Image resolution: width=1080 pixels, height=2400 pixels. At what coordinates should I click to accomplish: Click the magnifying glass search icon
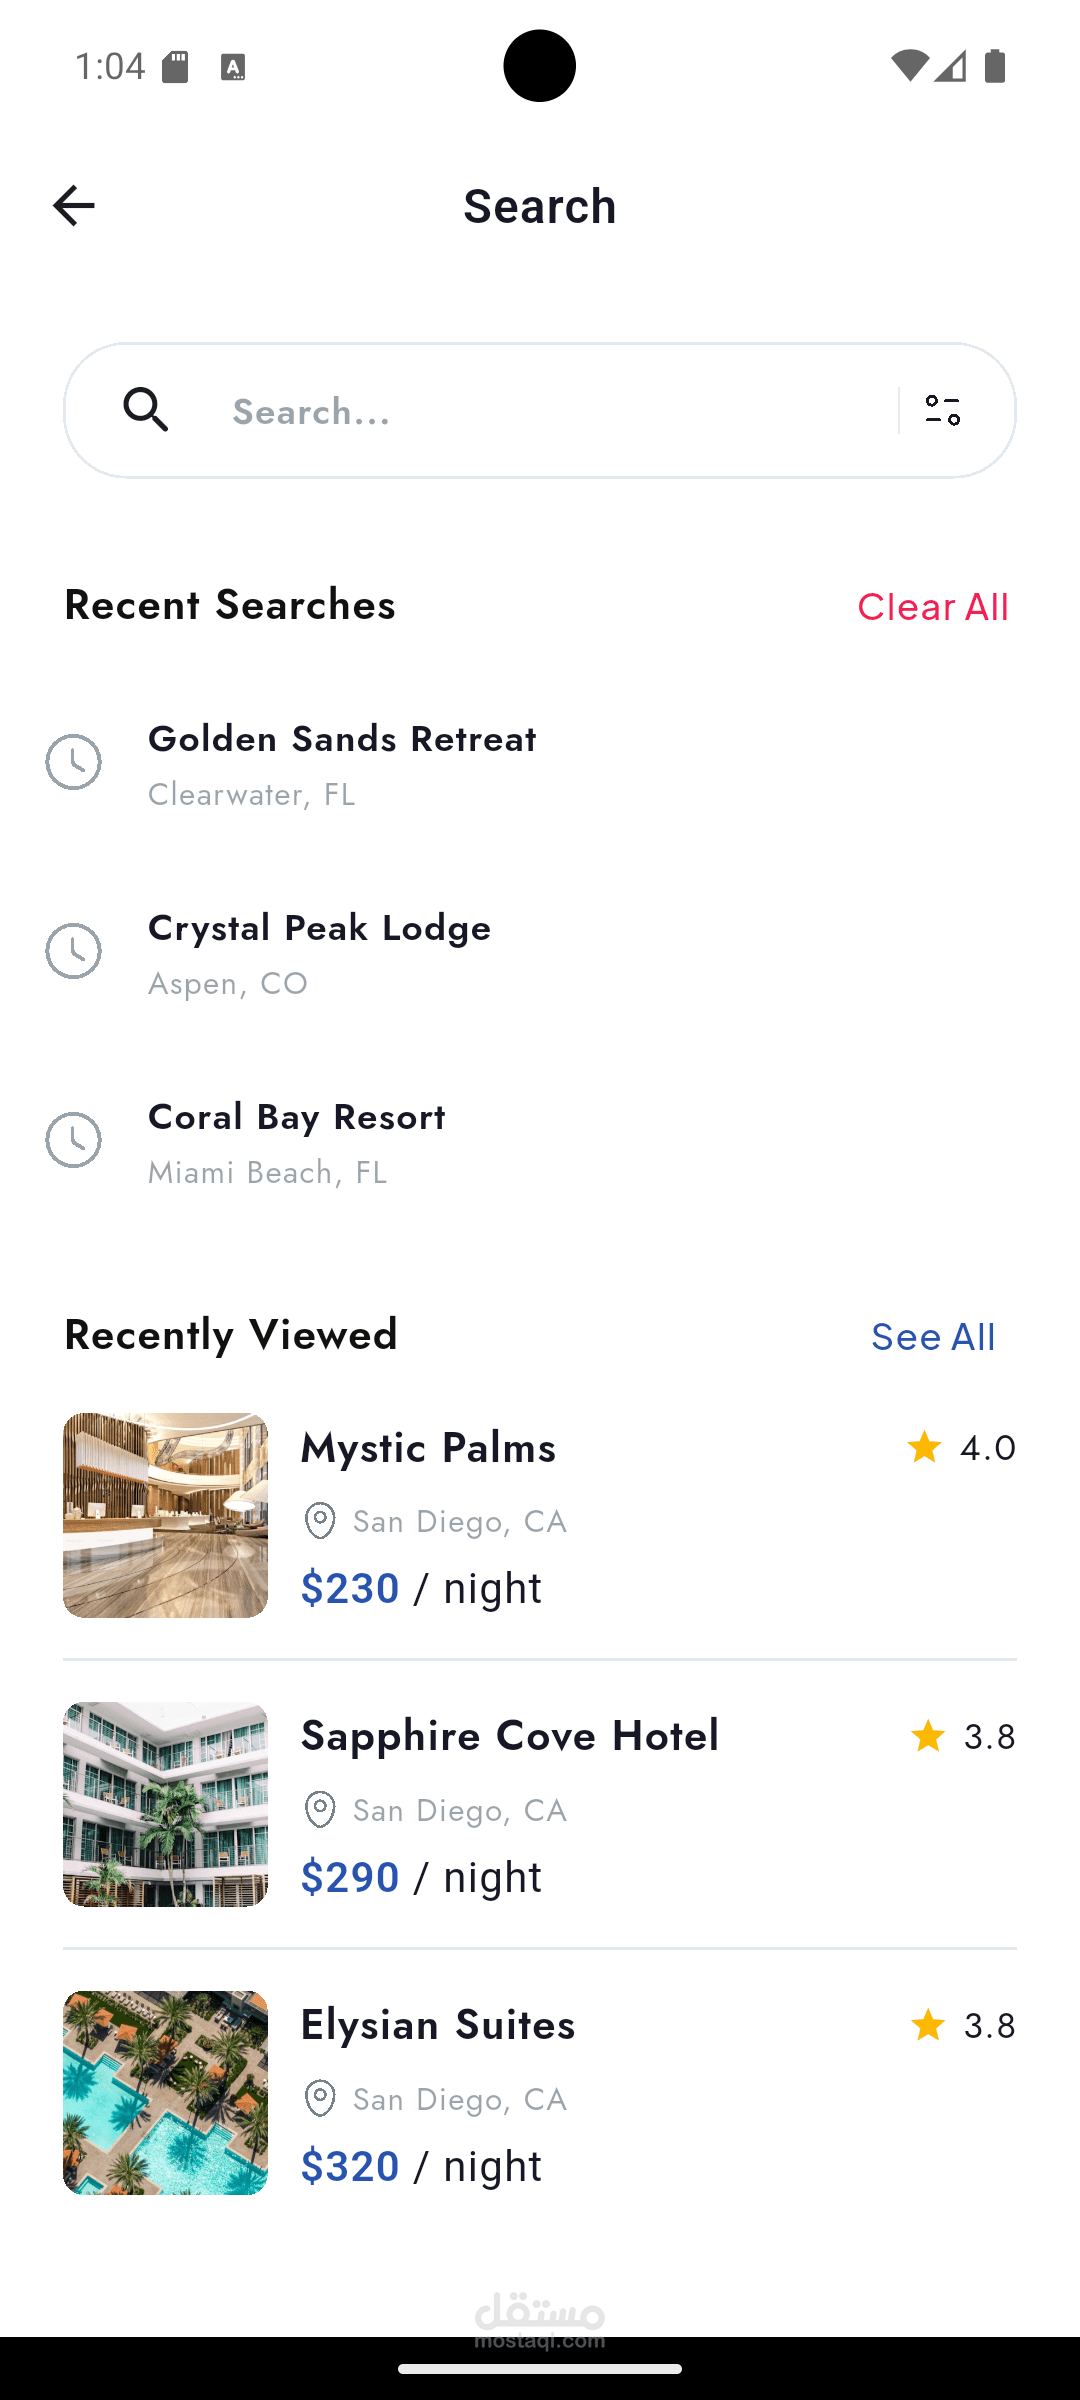(x=146, y=410)
